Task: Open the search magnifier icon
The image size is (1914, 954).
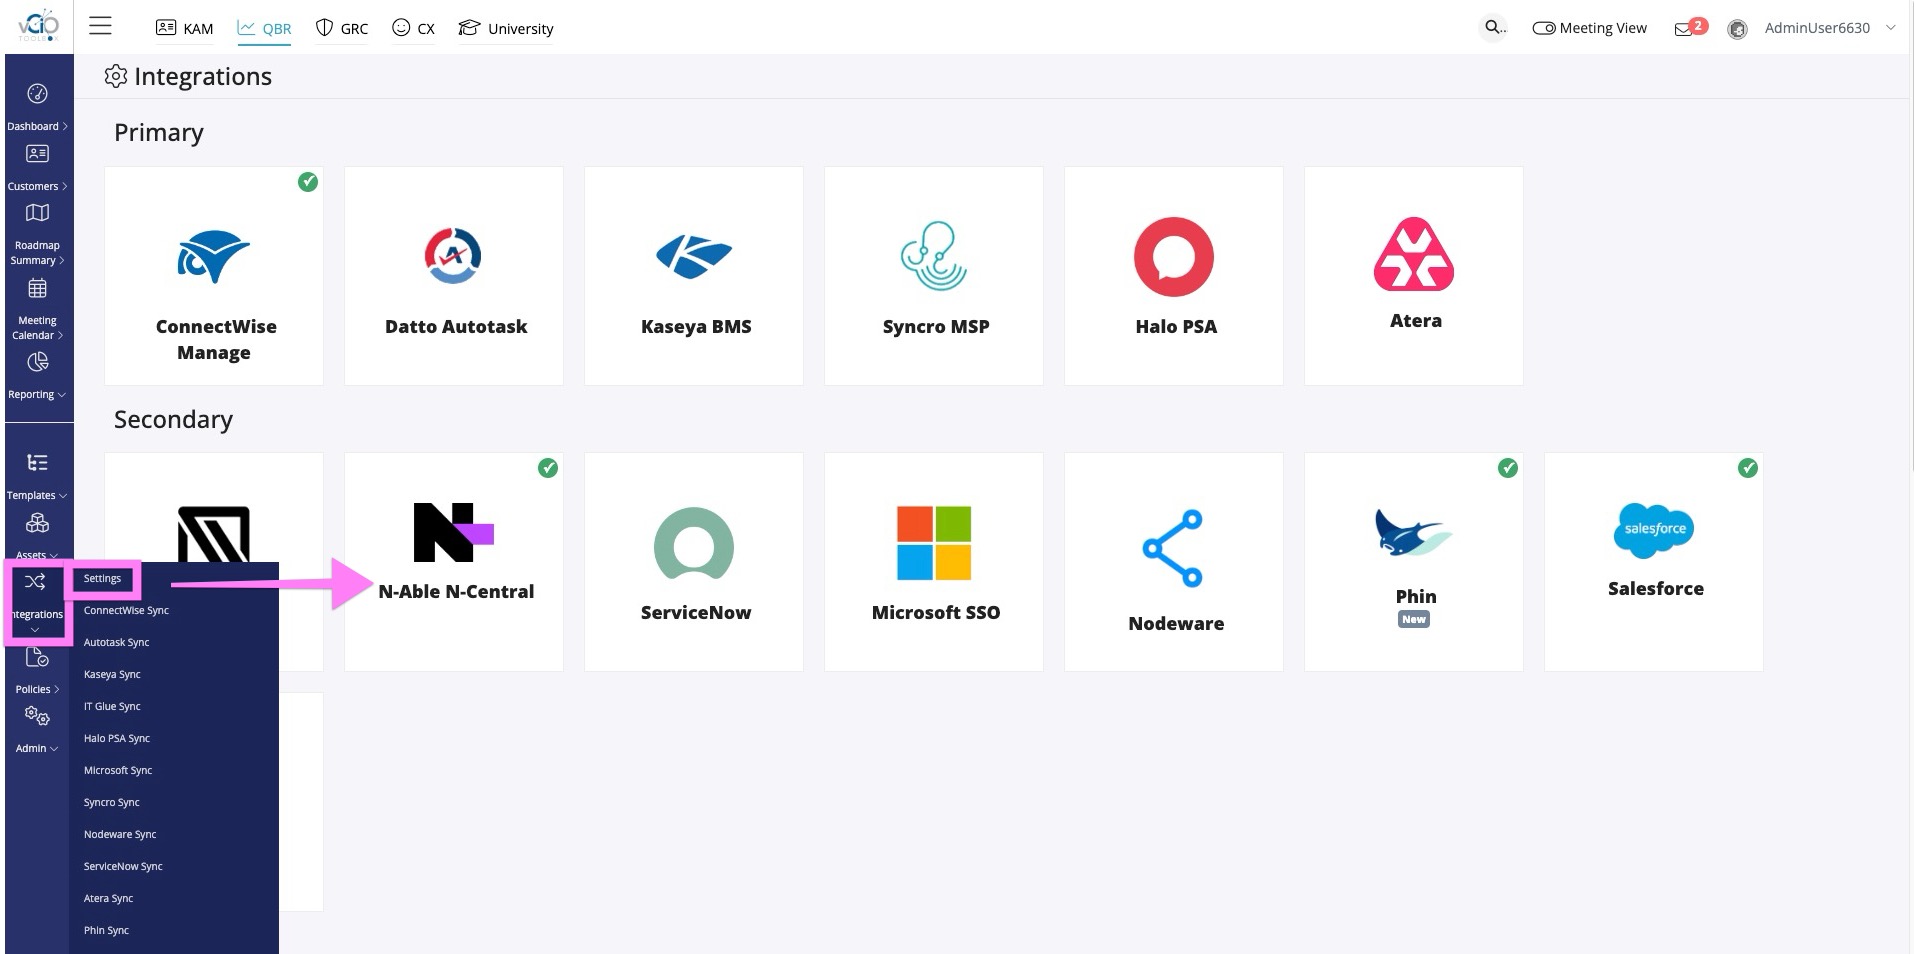Action: (x=1494, y=27)
